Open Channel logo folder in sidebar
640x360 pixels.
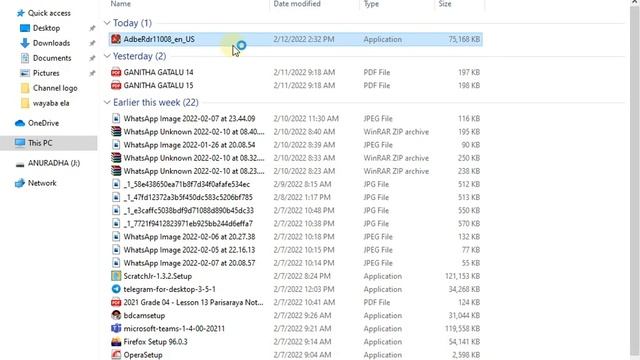click(55, 88)
